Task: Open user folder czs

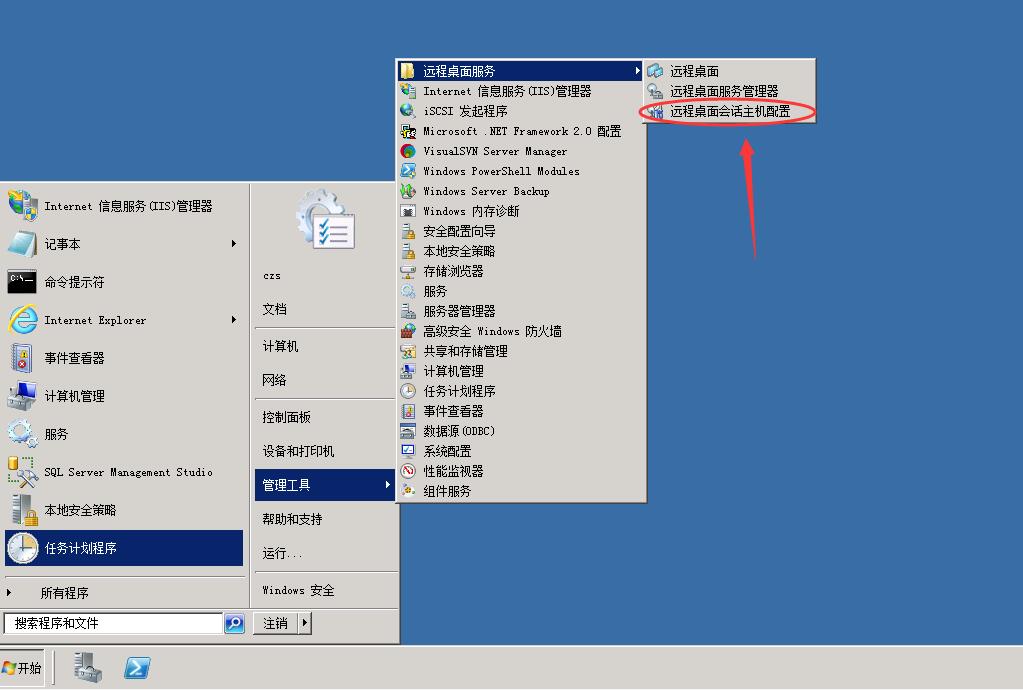Action: (x=272, y=276)
